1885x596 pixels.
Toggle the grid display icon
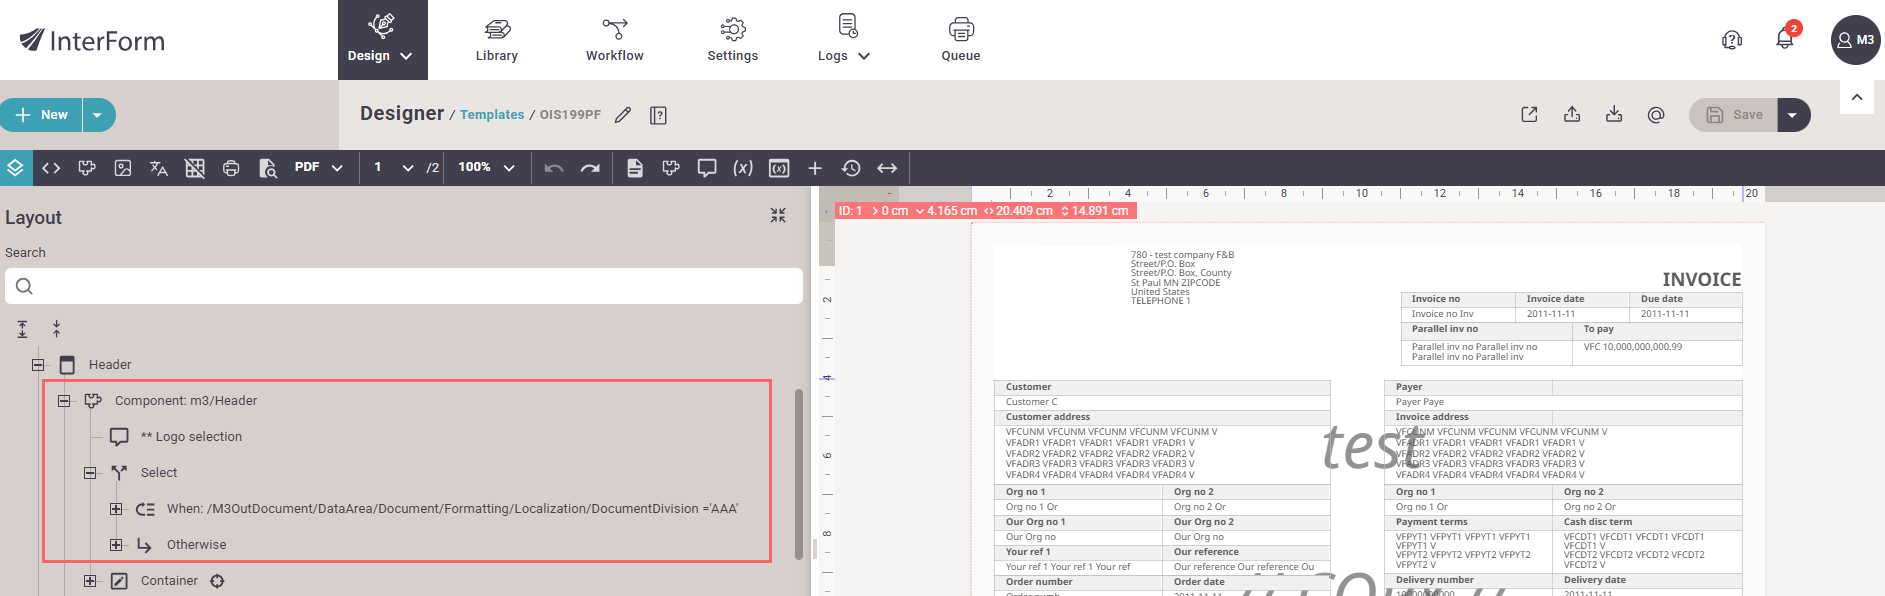tap(195, 168)
